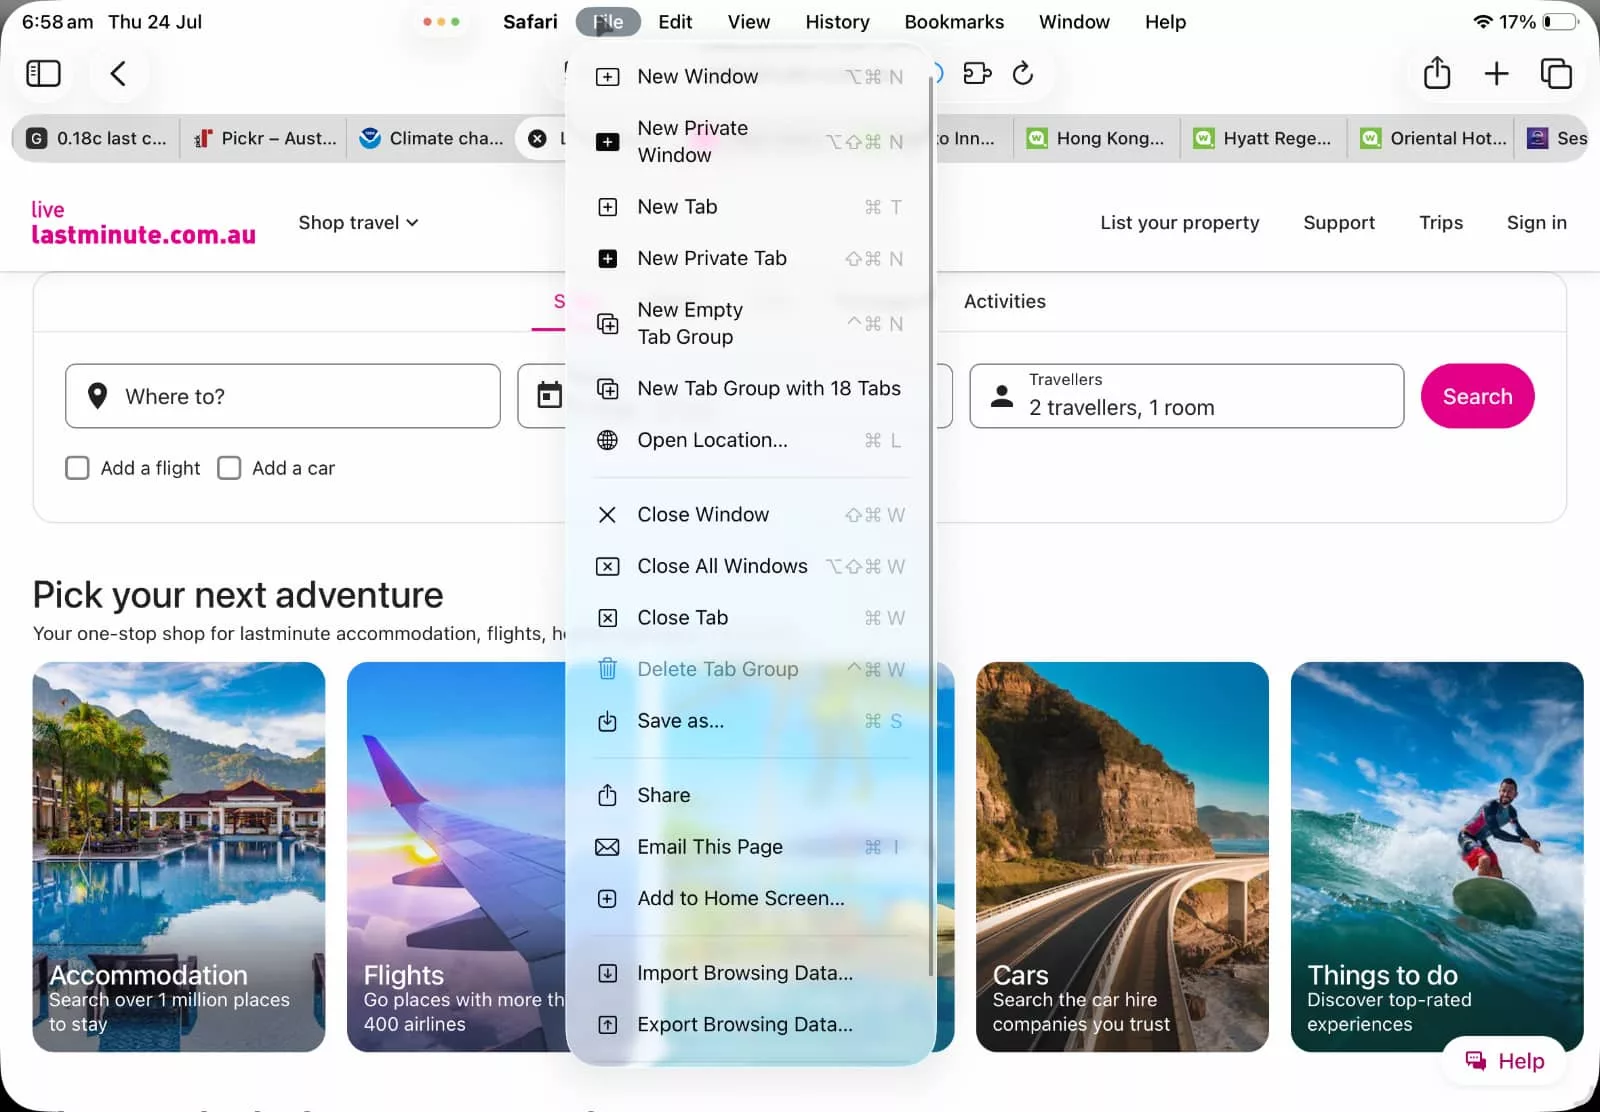Toggle the Safari sidebar icon
Viewport: 1600px width, 1112px height.
[x=44, y=73]
